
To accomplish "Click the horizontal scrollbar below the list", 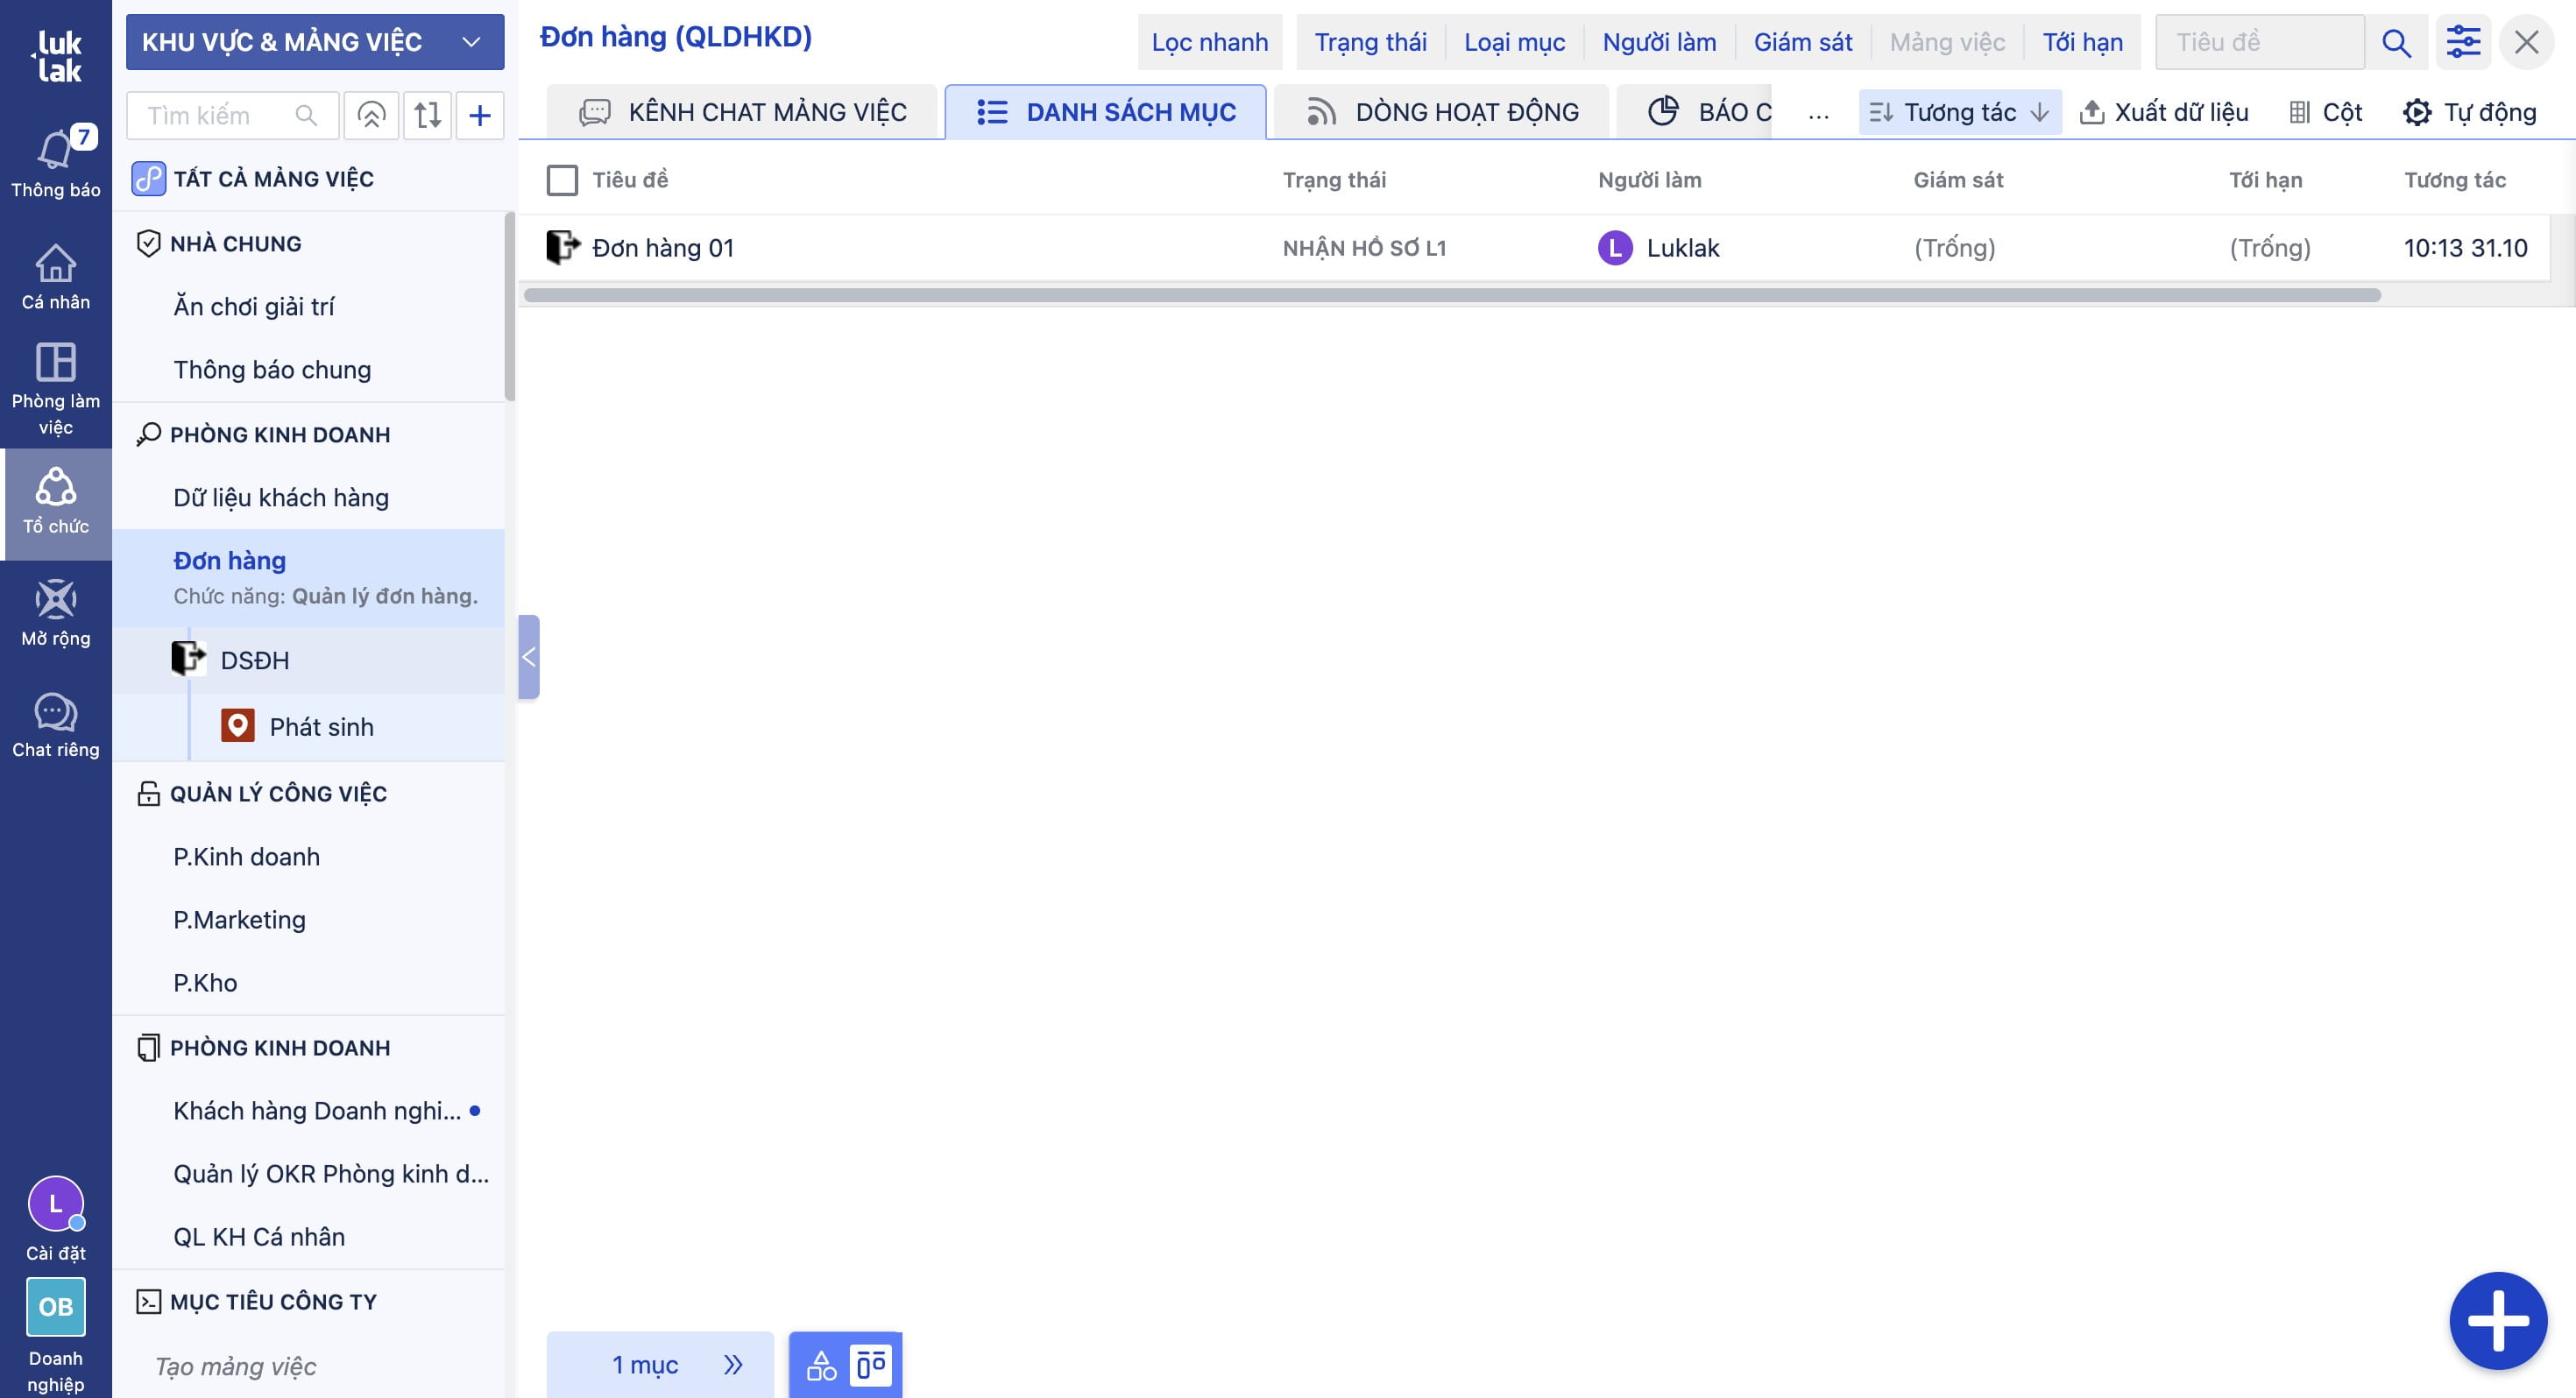I will 1450,295.
